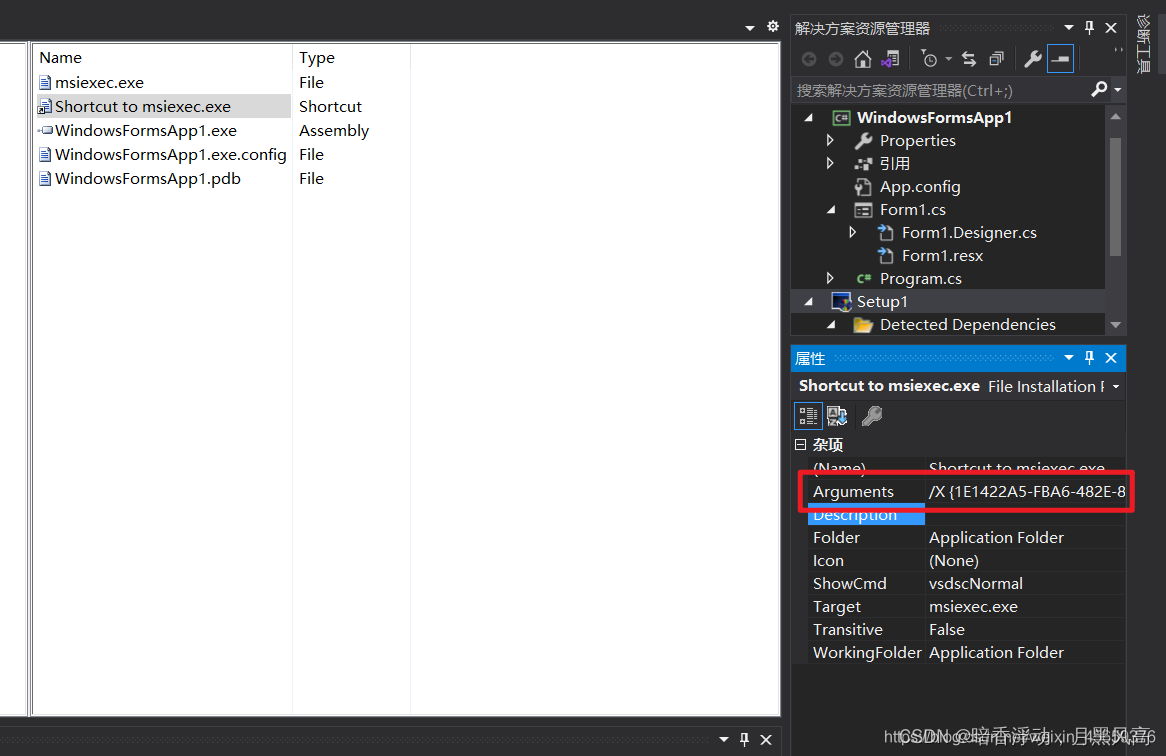Expand the 引用 references node
1166x756 pixels.
831,164
